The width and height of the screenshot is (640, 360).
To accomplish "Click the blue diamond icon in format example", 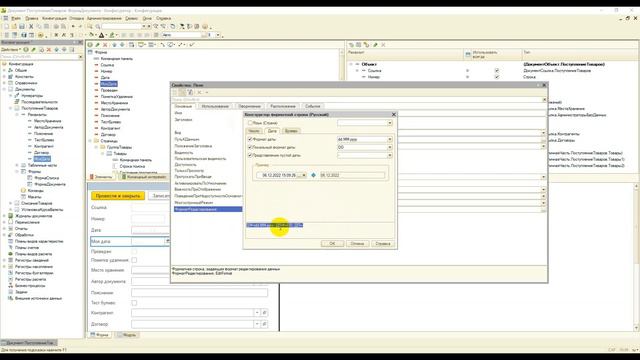I will click(x=313, y=175).
